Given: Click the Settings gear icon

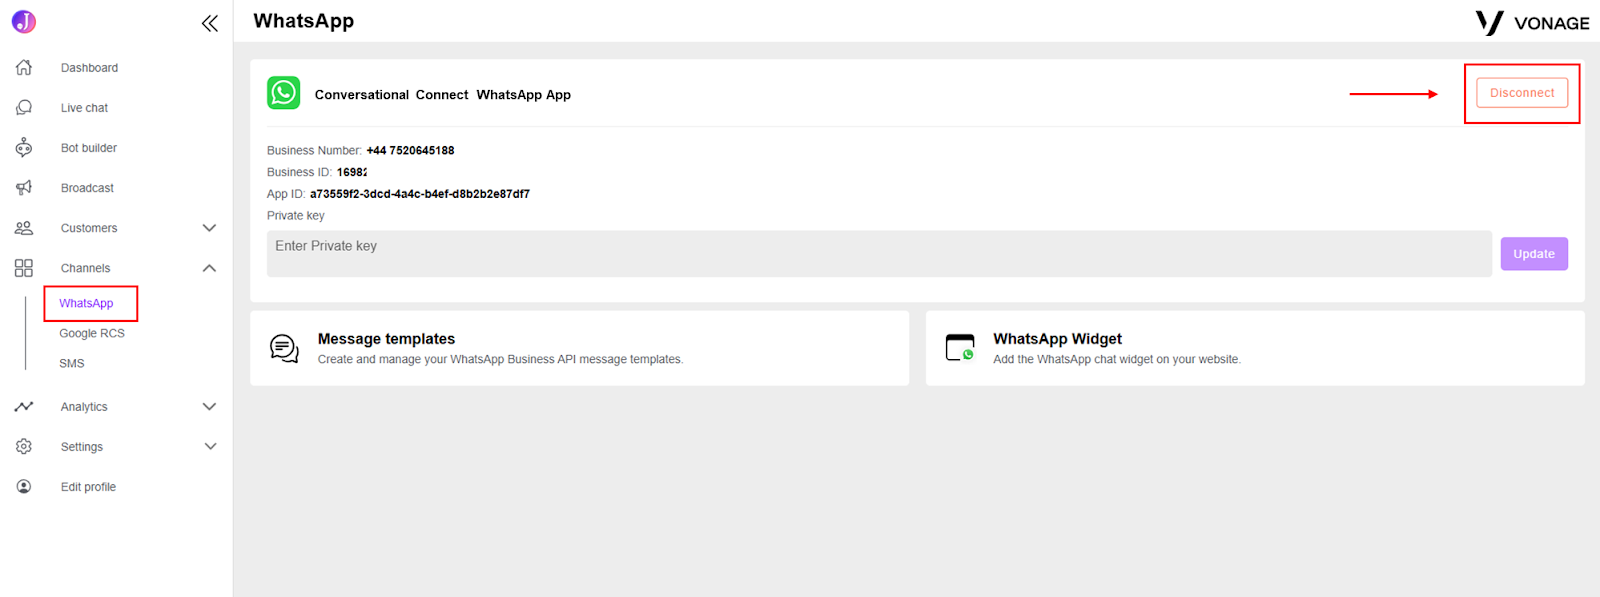Looking at the screenshot, I should coord(24,446).
